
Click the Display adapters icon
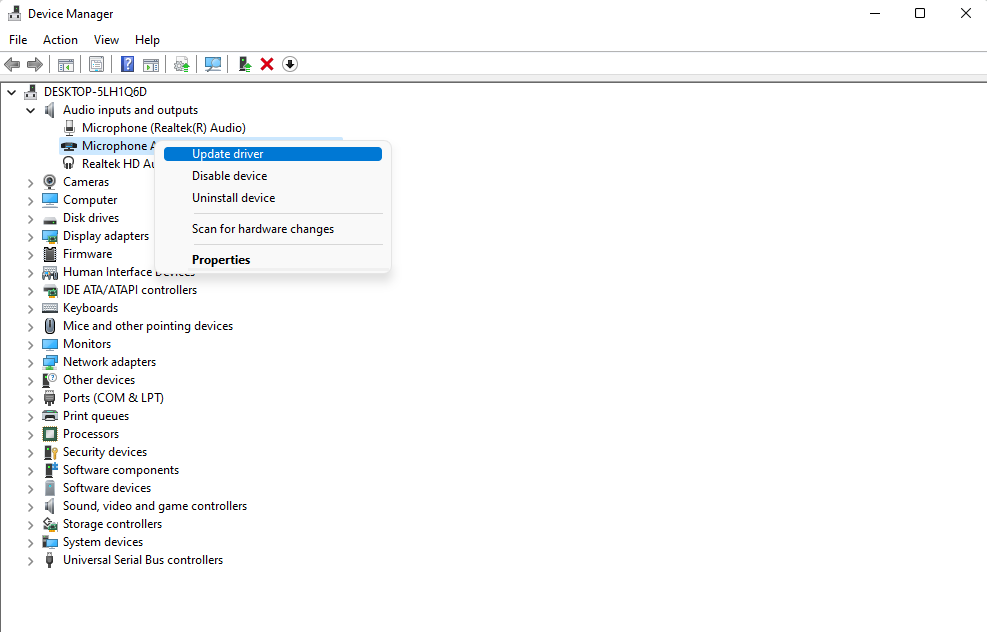pos(50,236)
